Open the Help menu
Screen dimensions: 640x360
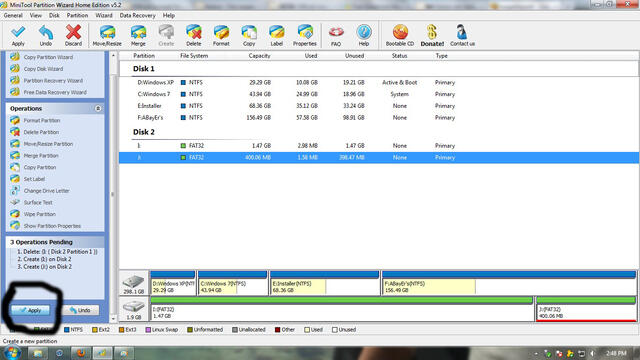click(169, 16)
